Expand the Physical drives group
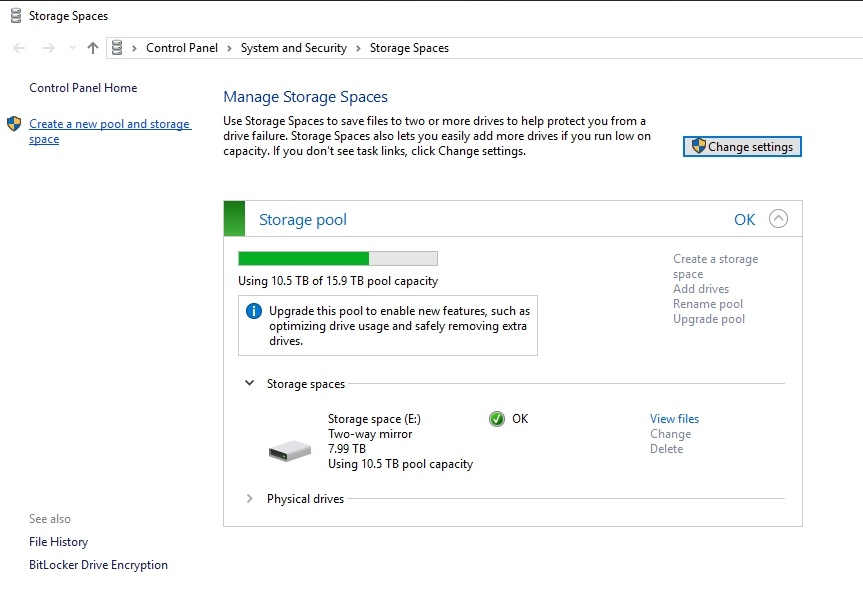Viewport: 863px width, 592px height. click(x=249, y=498)
